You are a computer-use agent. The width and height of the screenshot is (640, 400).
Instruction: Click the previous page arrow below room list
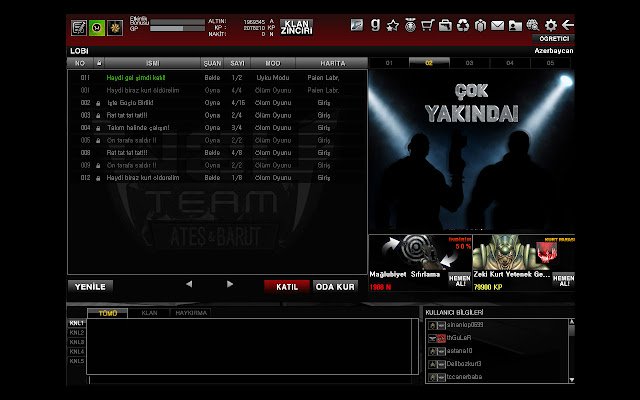tap(189, 284)
